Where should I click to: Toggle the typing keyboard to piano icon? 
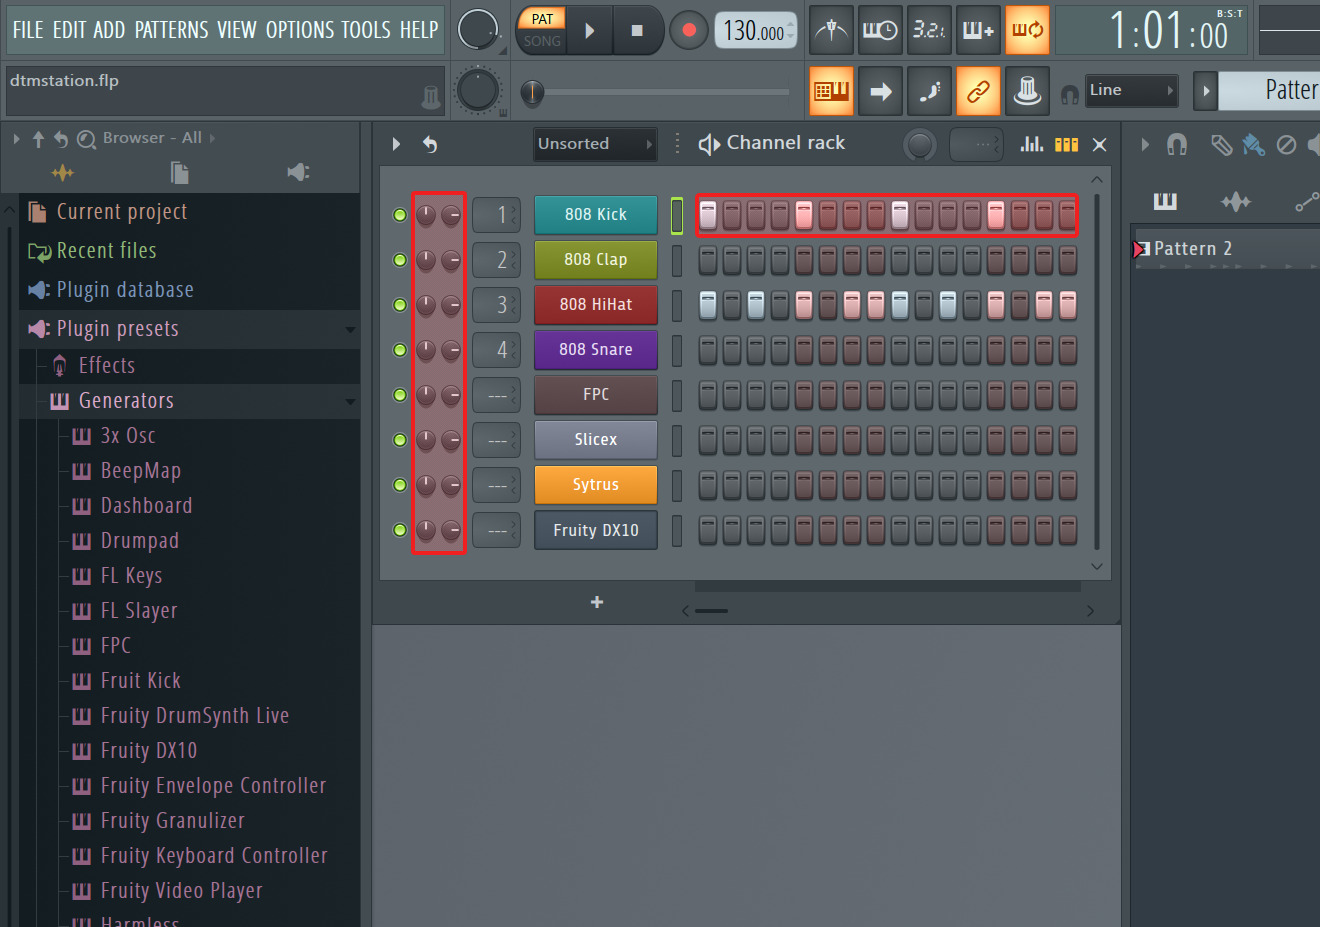pos(831,92)
